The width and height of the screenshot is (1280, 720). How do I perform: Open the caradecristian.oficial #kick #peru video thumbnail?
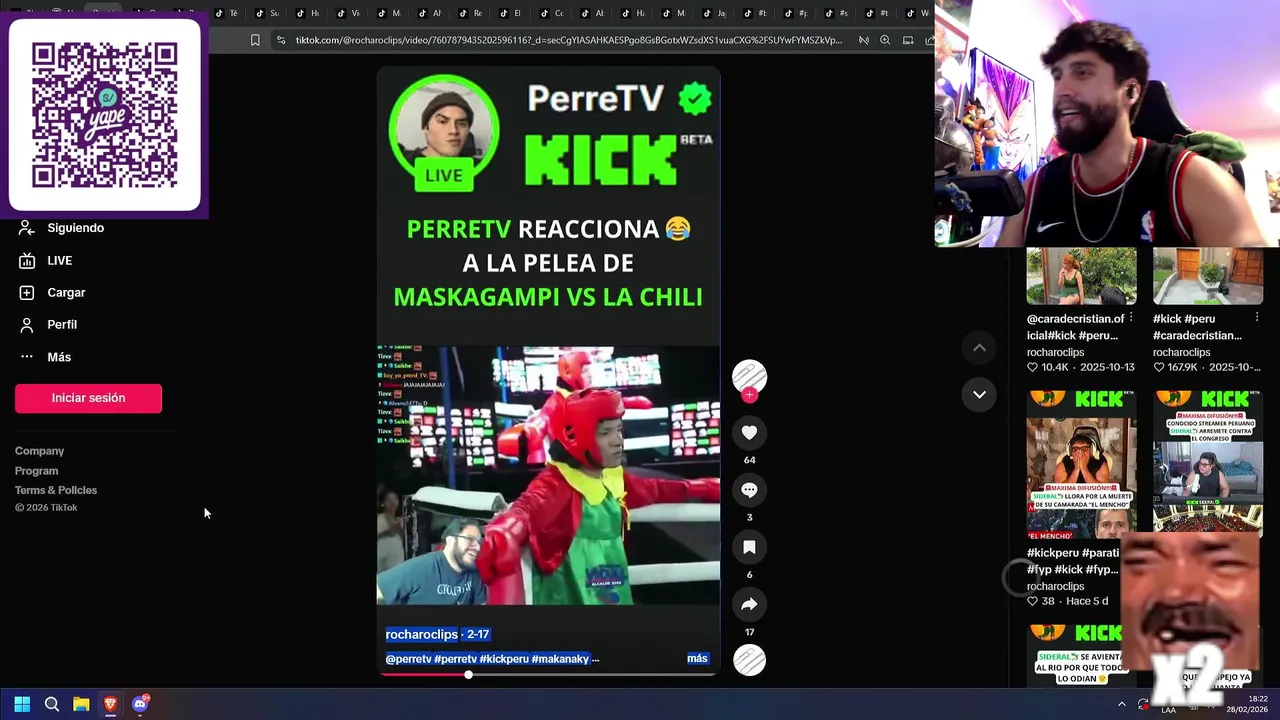pyautogui.click(x=1081, y=276)
